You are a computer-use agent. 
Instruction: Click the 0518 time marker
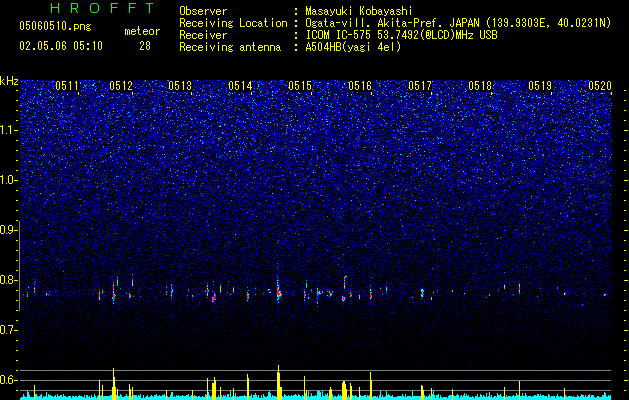pyautogui.click(x=480, y=86)
